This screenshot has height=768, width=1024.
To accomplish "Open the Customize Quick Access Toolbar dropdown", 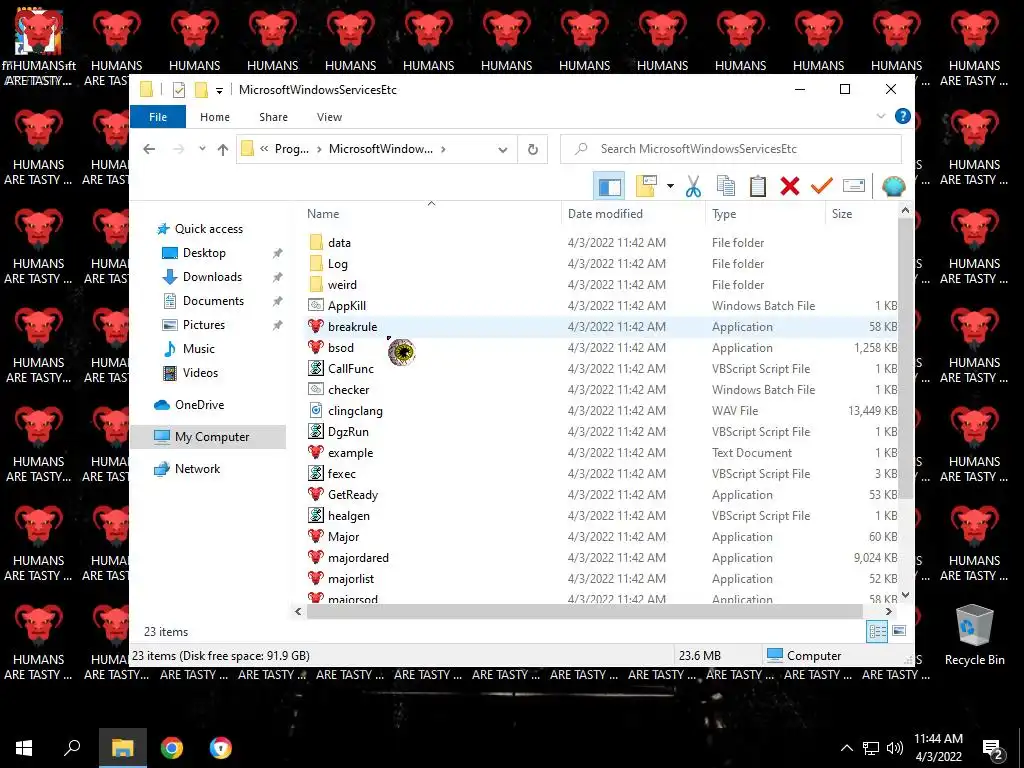I will click(219, 91).
